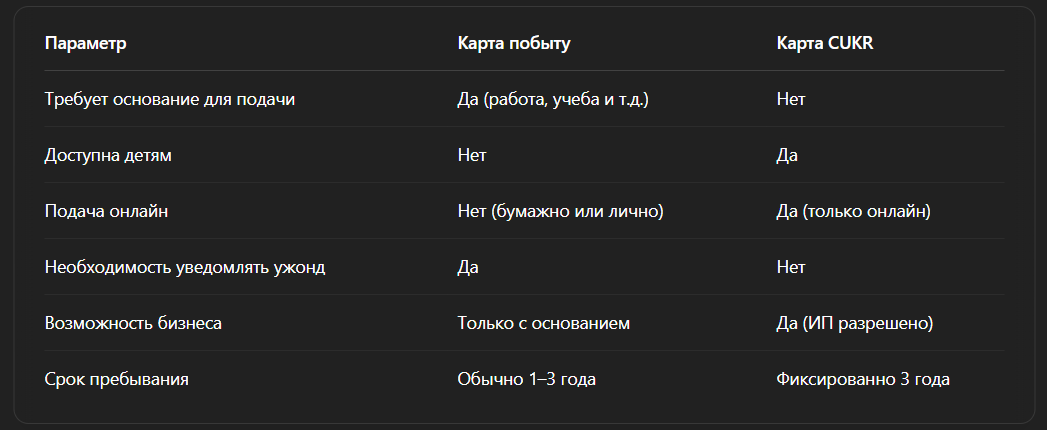Click Карта CUKR value for 'Доступна детям'

click(787, 155)
